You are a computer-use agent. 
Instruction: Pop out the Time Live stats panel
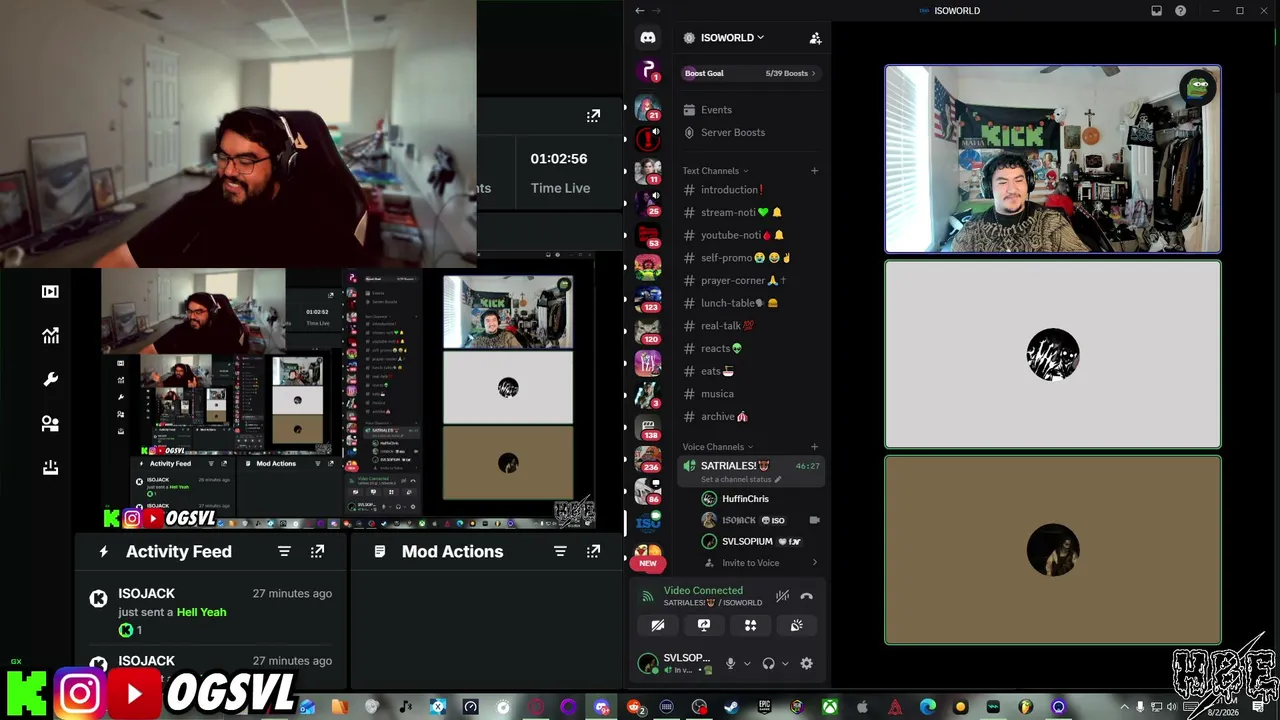(593, 116)
